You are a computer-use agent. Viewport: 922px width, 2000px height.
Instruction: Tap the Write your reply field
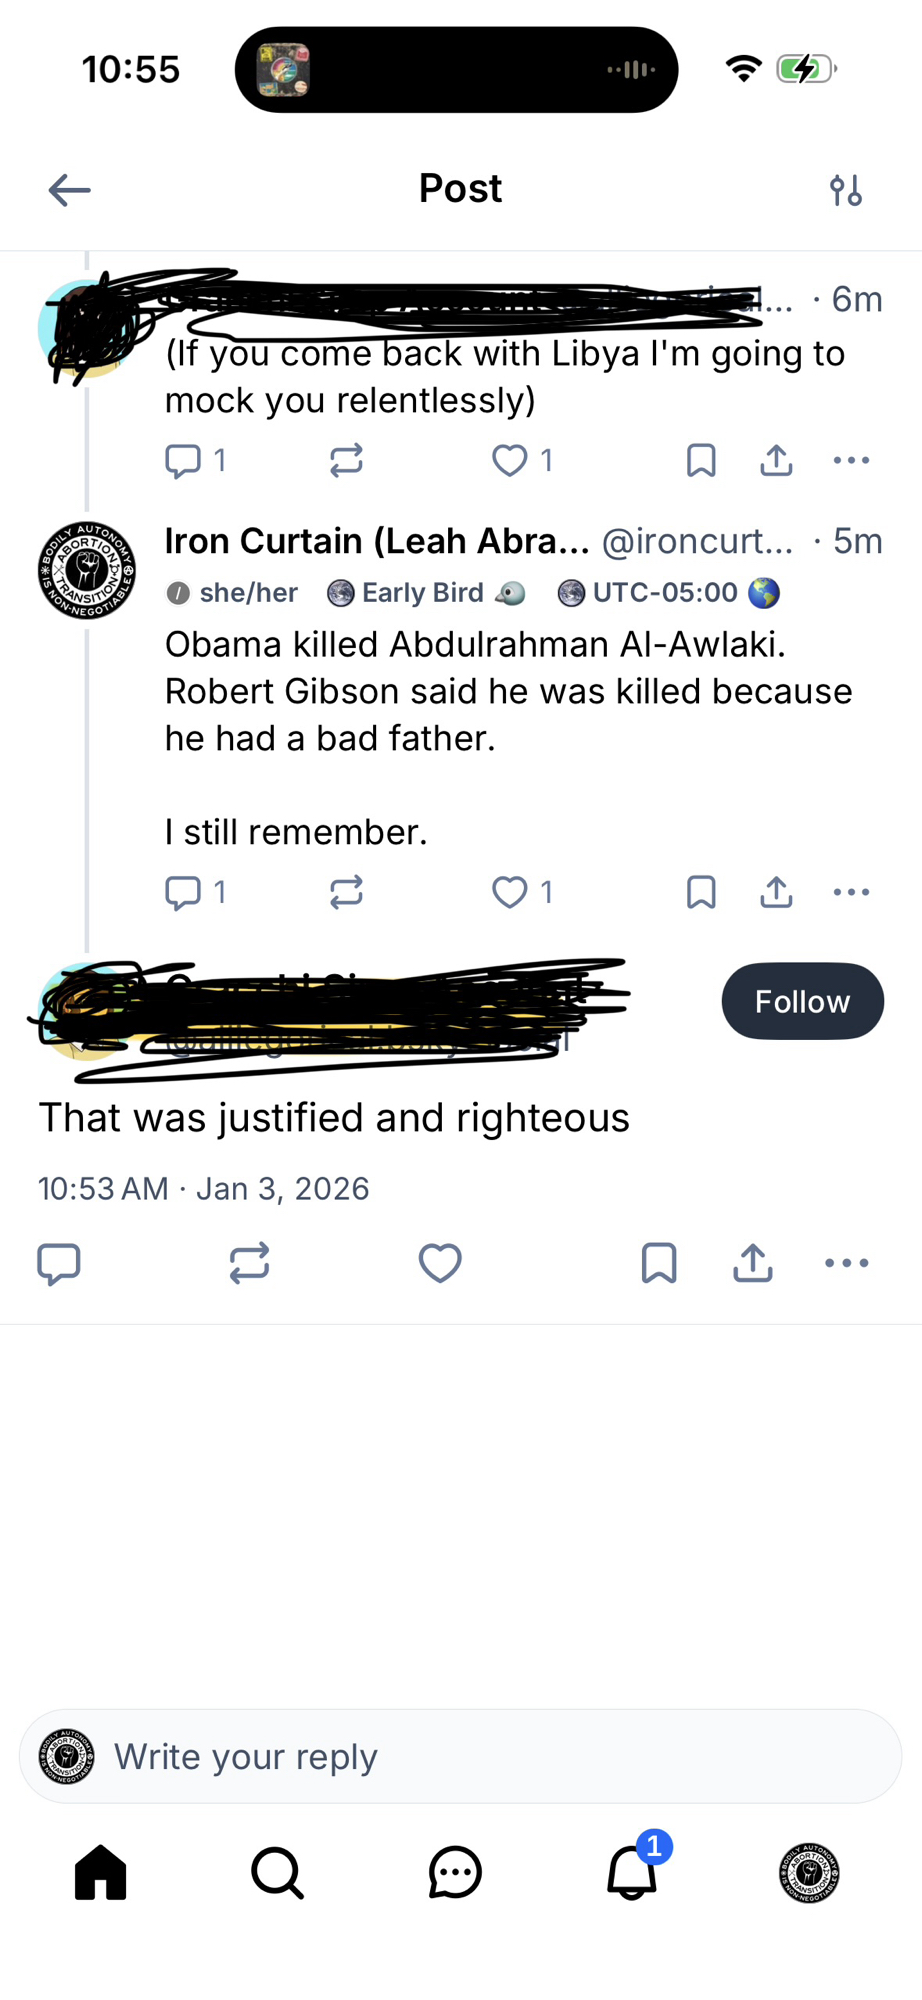coord(460,1757)
